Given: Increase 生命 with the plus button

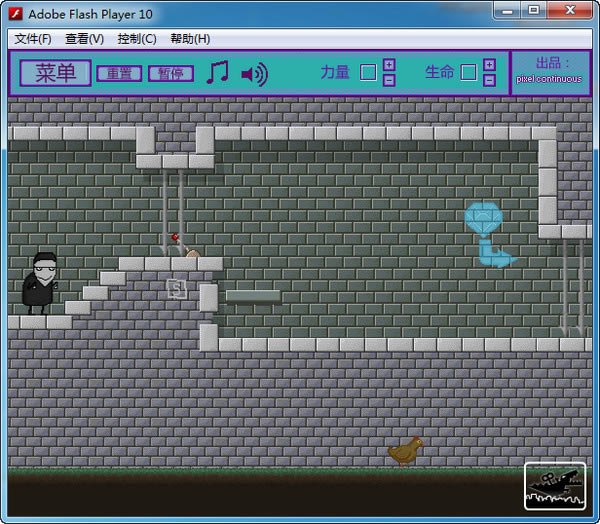Looking at the screenshot, I should [489, 65].
